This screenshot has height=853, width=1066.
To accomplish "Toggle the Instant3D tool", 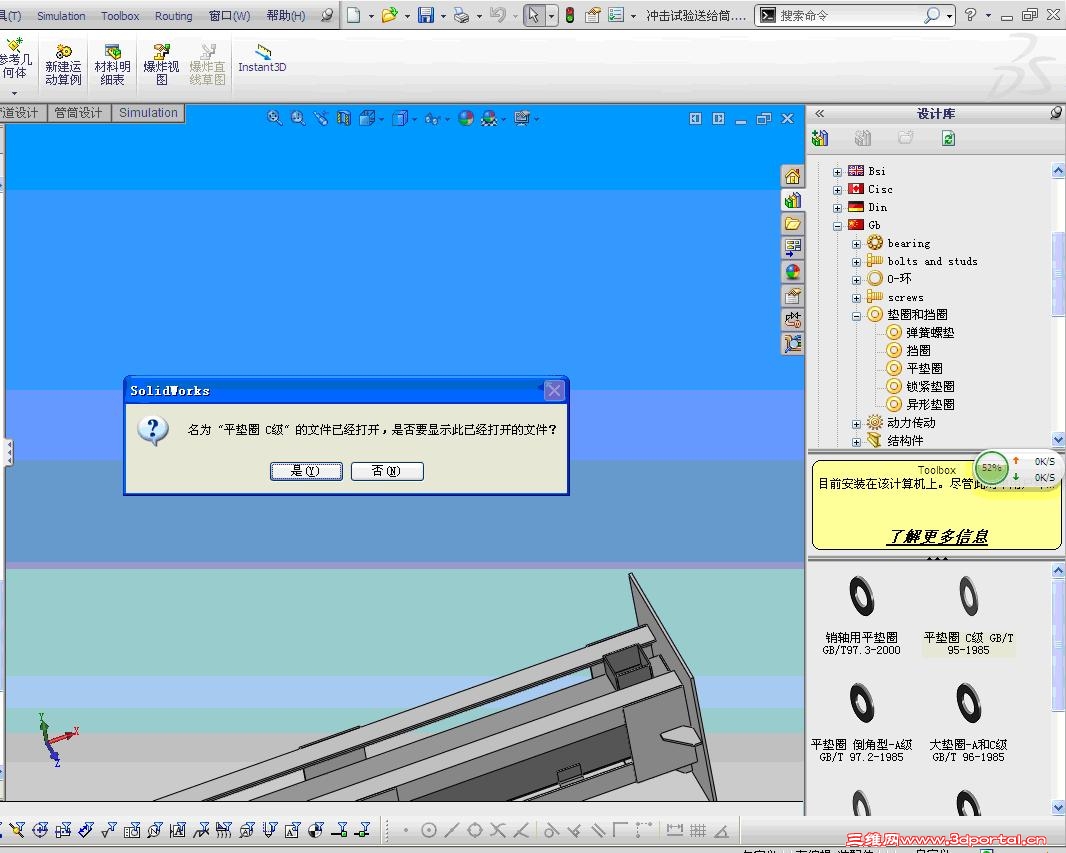I will [262, 58].
